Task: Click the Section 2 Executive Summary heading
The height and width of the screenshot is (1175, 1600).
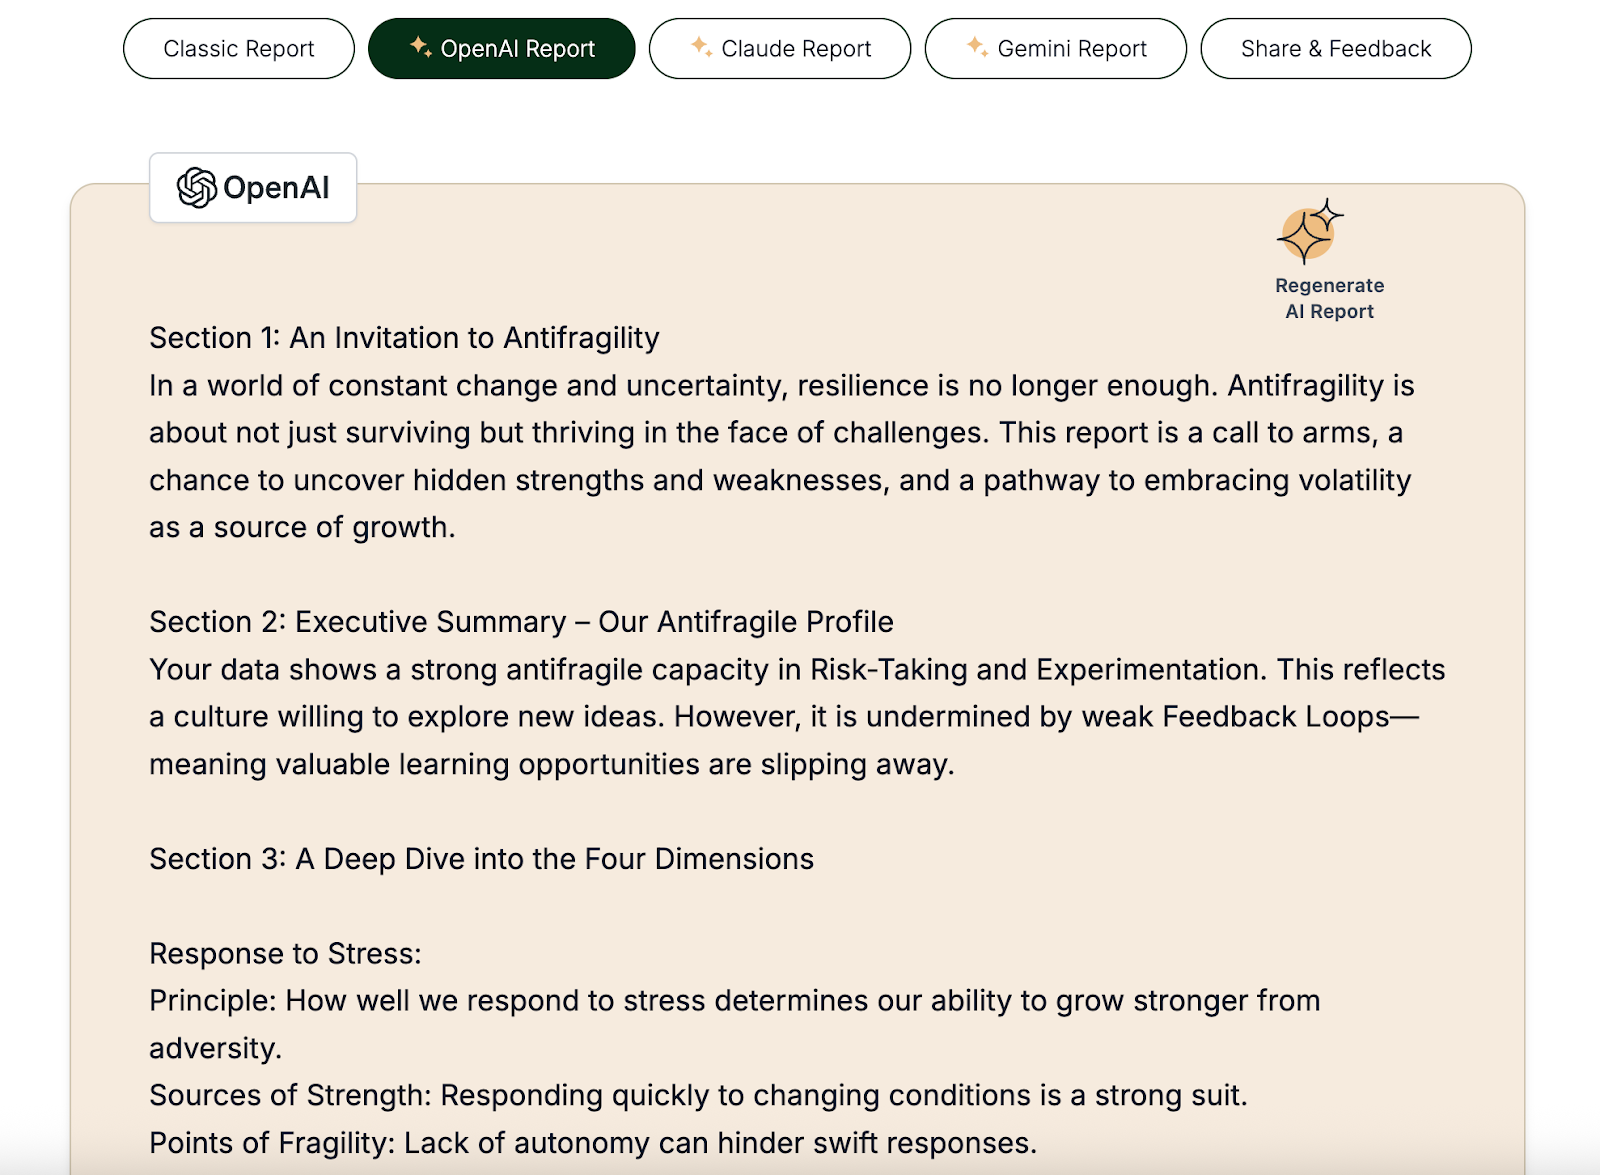Action: click(x=521, y=622)
